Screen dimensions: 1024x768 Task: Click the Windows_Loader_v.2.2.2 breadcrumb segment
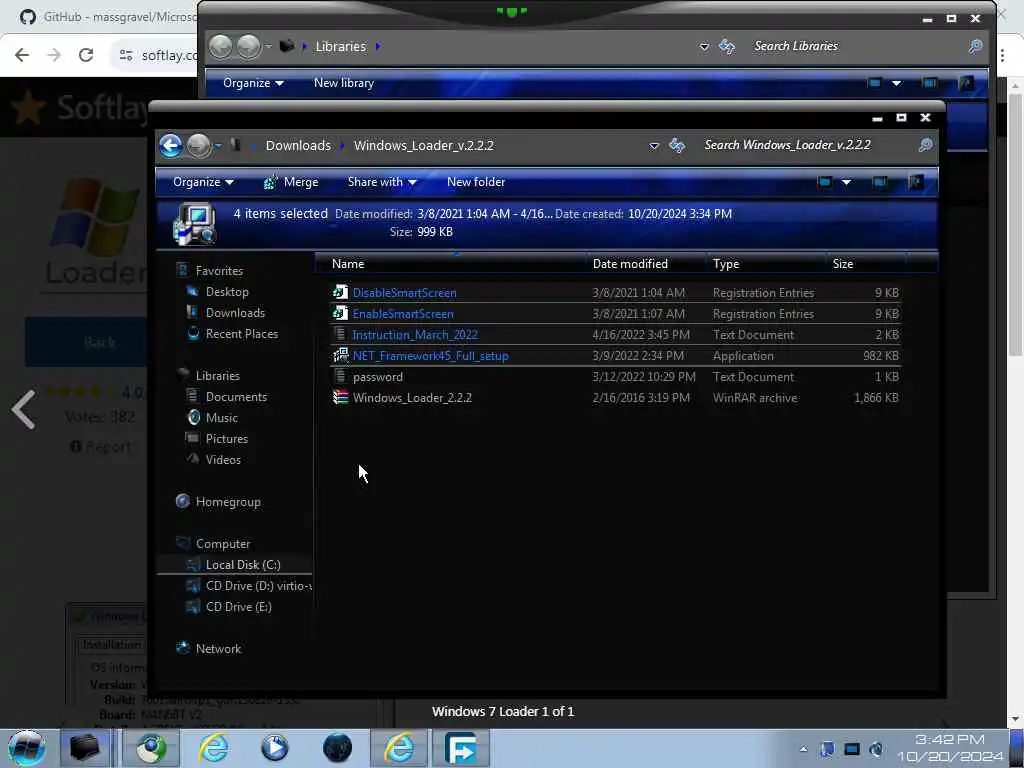tap(423, 145)
